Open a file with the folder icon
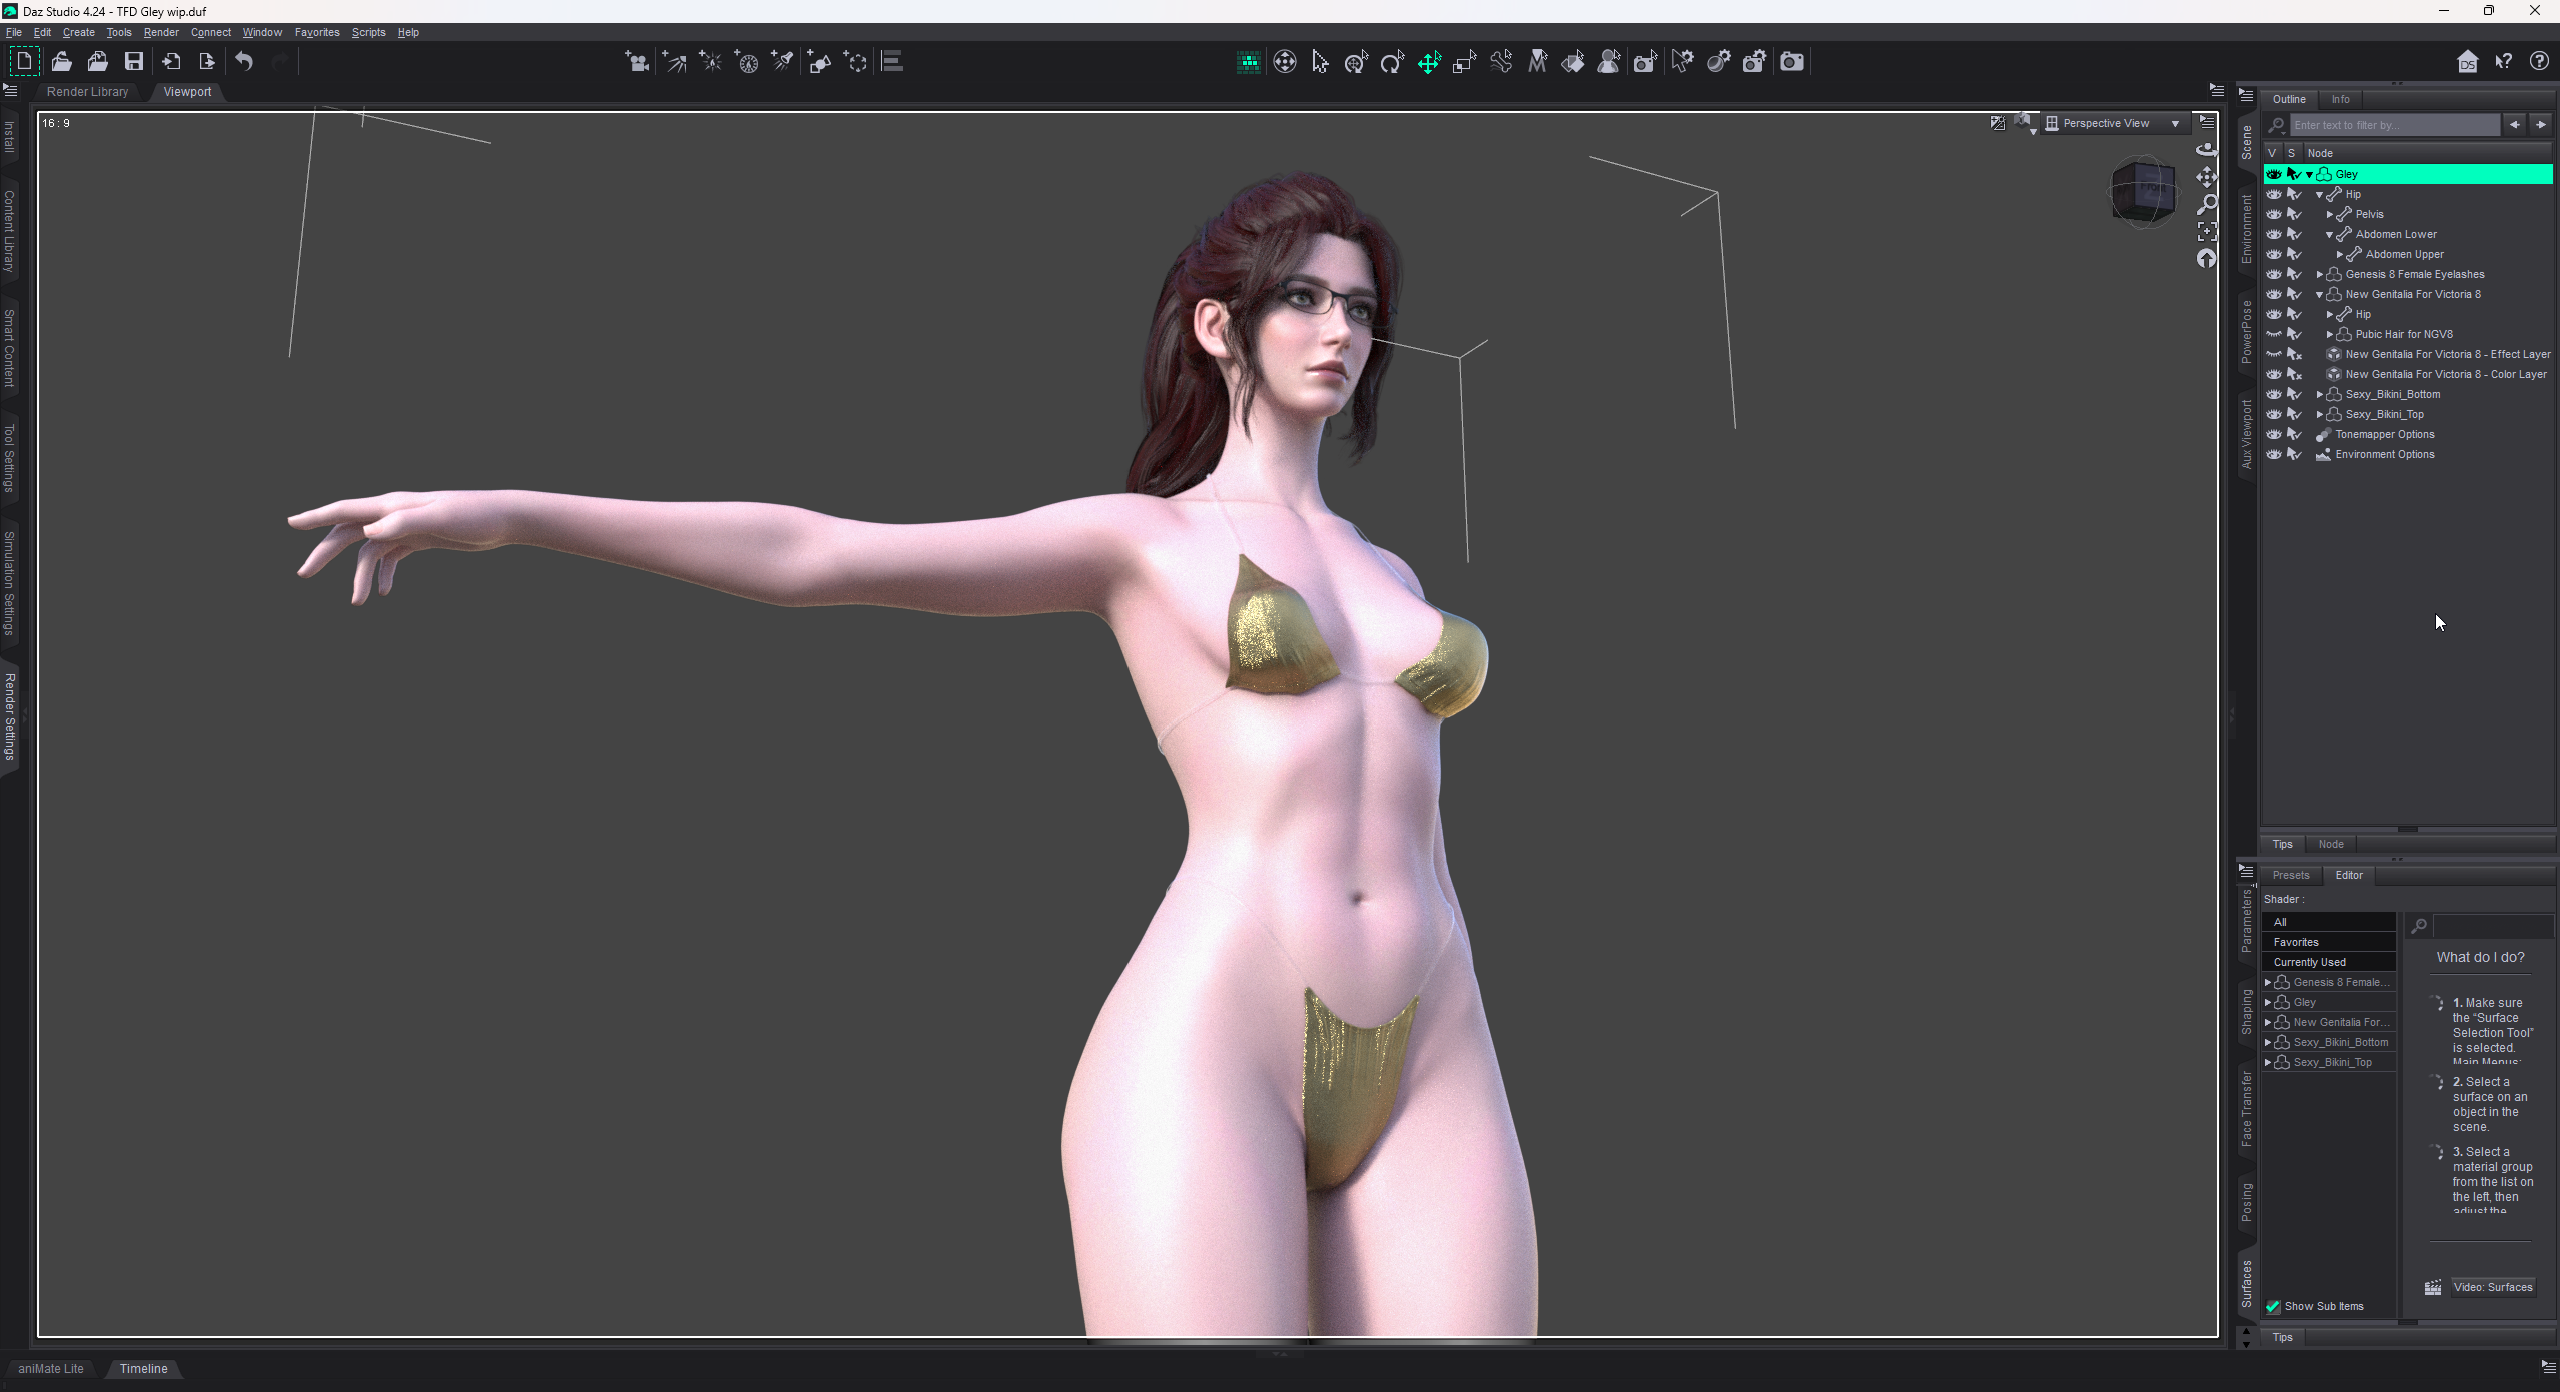 click(62, 62)
